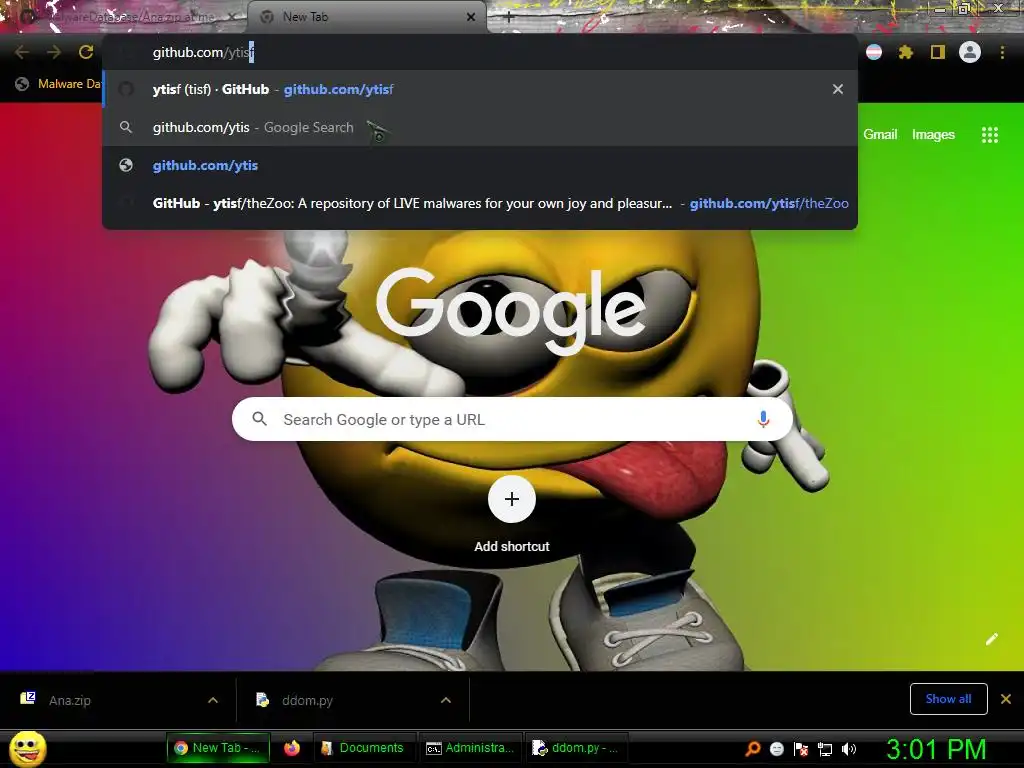Image resolution: width=1024 pixels, height=768 pixels.
Task: Choose the github.com/ytis Google Search suggestion
Action: click(x=480, y=127)
